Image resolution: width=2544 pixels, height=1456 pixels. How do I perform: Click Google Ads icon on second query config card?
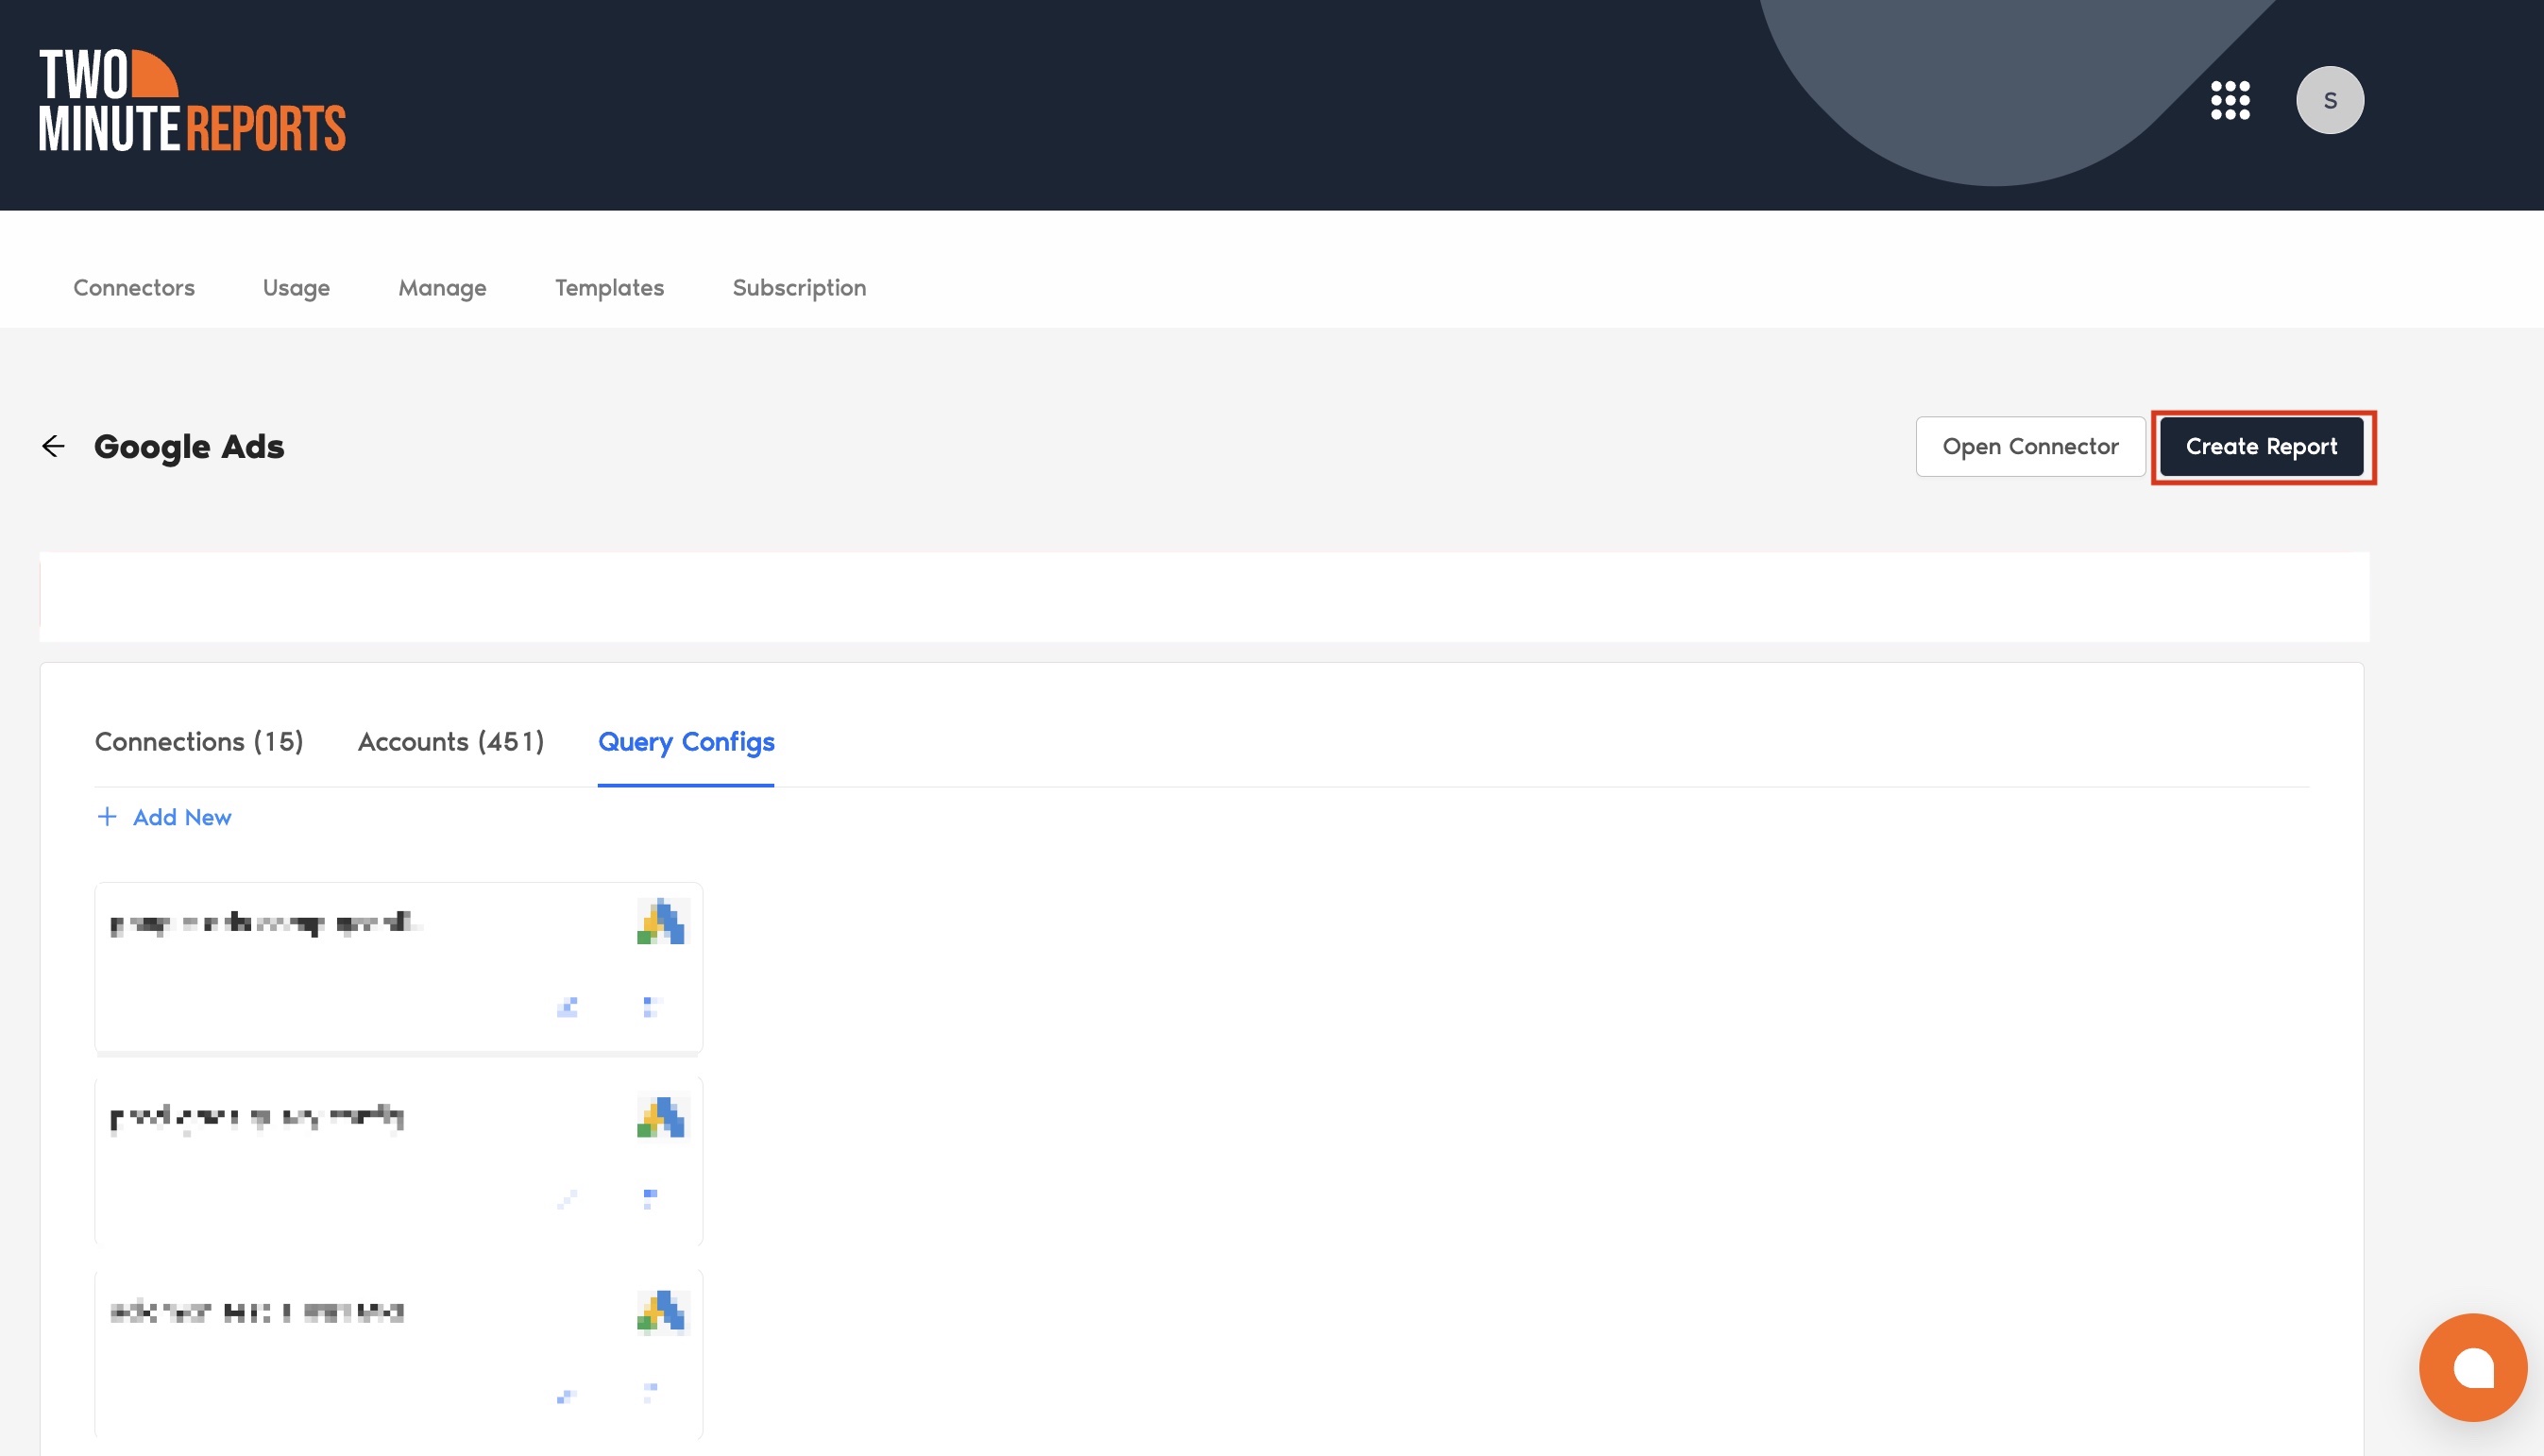click(x=662, y=1117)
